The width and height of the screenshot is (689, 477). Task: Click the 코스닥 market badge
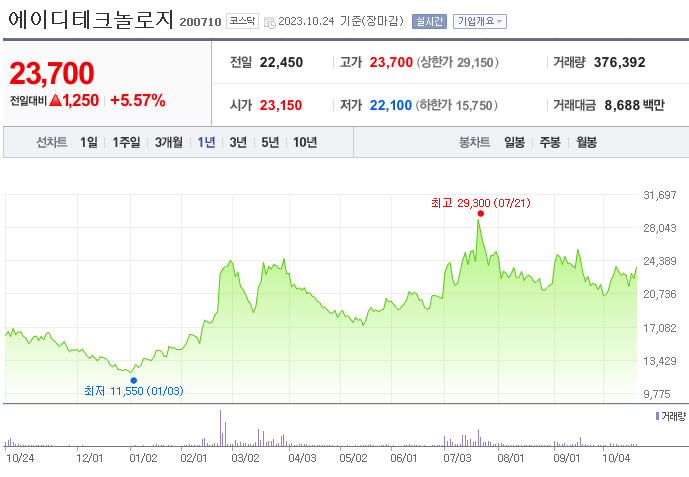click(x=242, y=21)
